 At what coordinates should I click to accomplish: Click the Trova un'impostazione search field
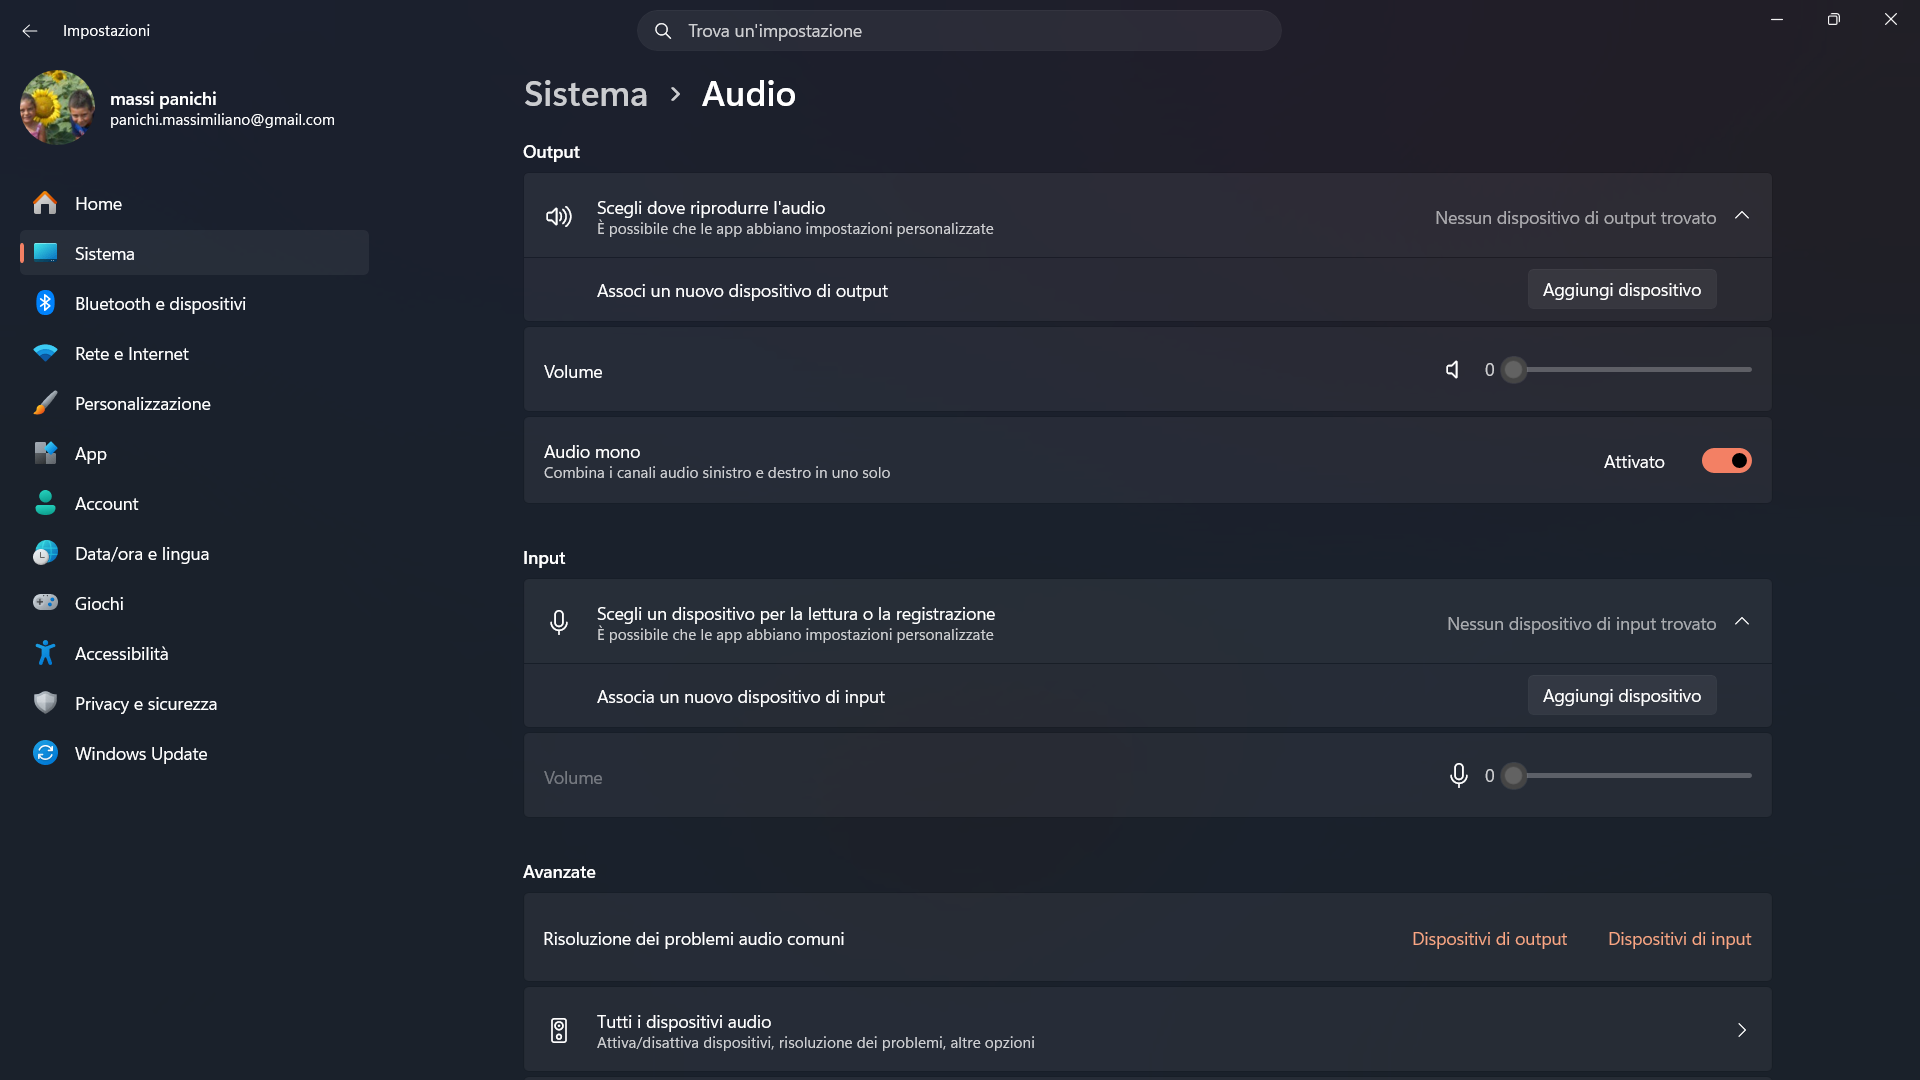click(959, 31)
